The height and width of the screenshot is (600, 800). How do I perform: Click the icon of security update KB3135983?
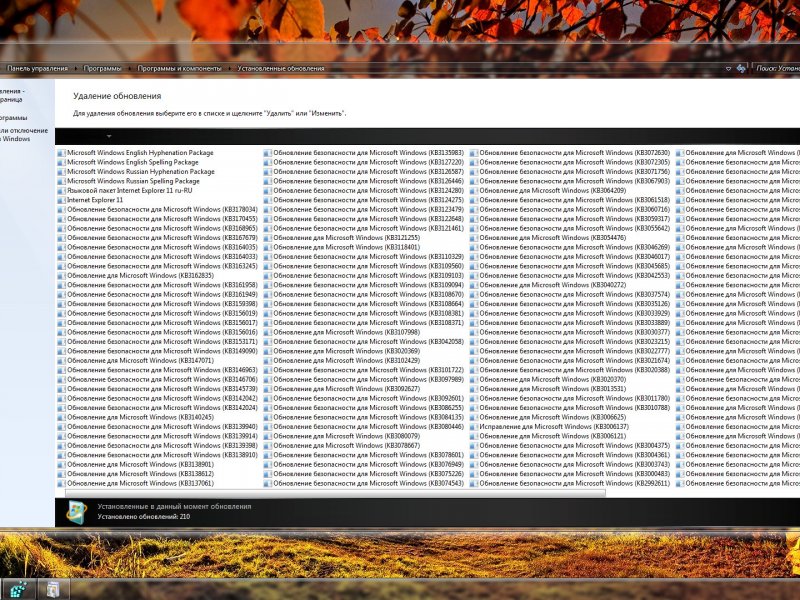267,153
